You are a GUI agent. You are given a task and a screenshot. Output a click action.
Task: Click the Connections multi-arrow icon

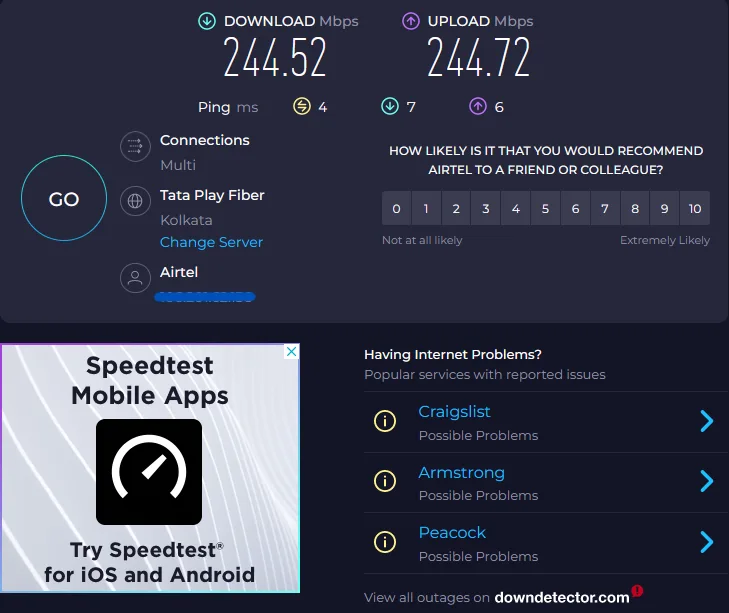click(x=135, y=148)
